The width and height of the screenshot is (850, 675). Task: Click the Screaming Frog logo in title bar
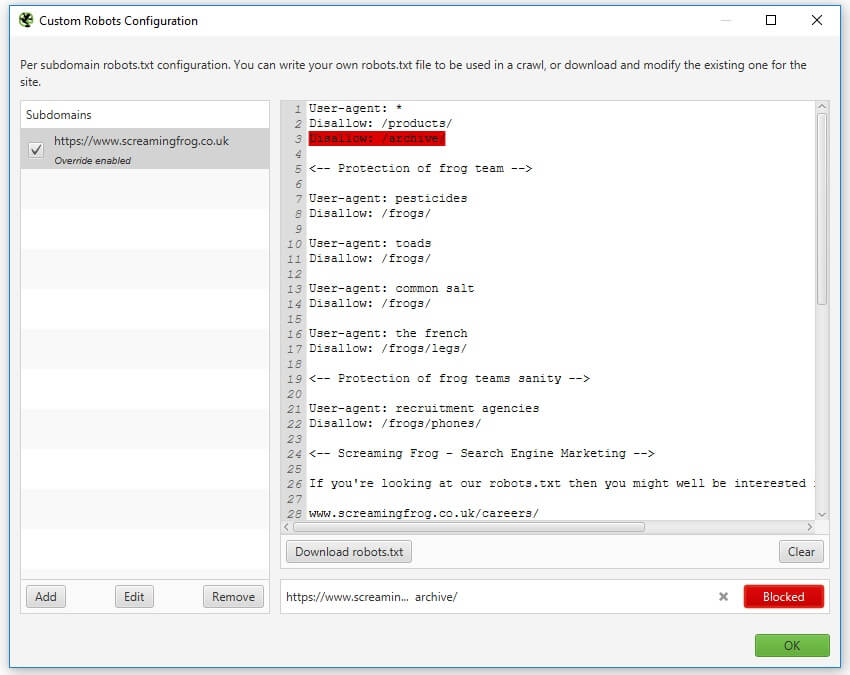point(26,20)
